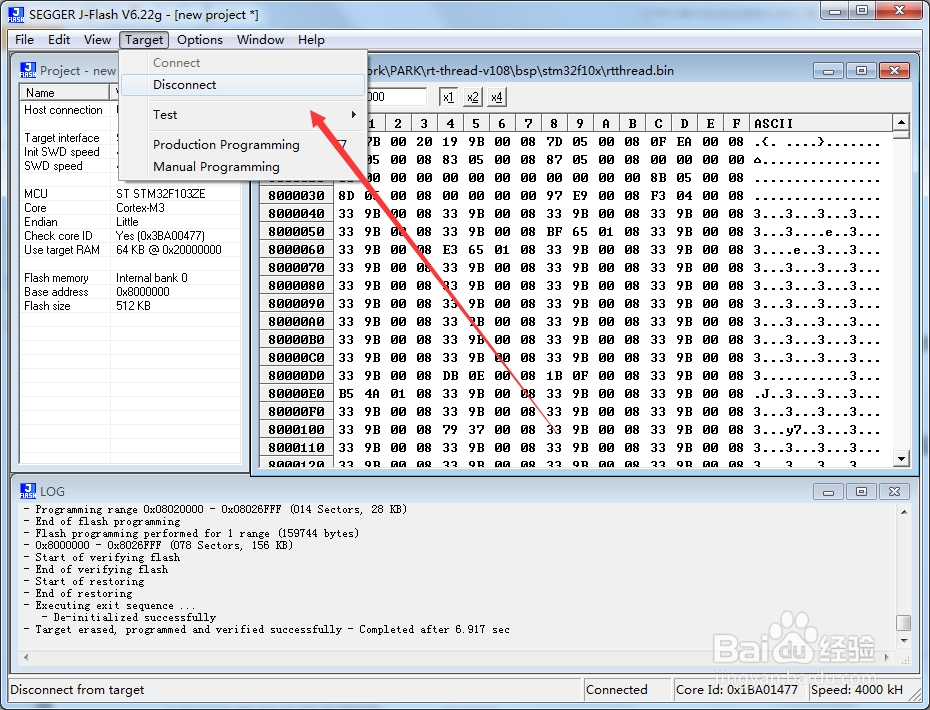
Task: Click the 'Start of verifying flash' log line
Action: 102,558
